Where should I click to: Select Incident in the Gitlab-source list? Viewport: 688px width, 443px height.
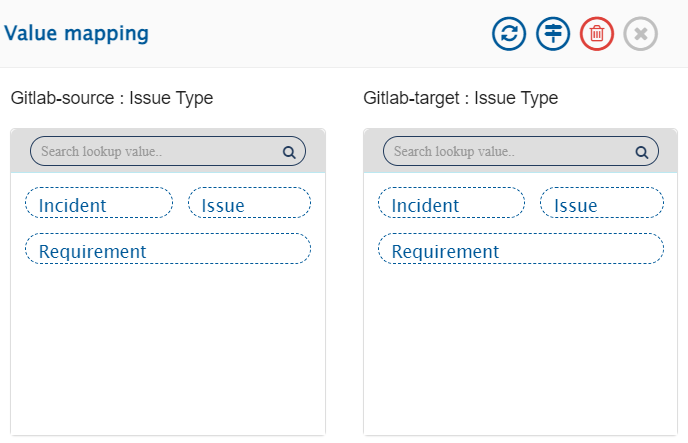pyautogui.click(x=99, y=203)
